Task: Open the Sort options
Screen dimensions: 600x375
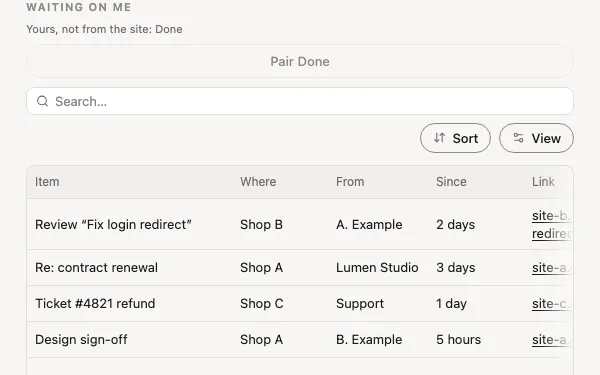Action: pos(455,138)
